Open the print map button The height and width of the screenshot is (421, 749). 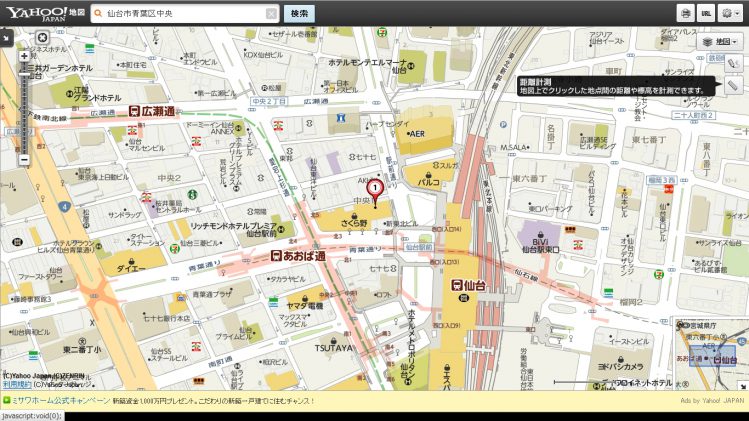click(685, 13)
